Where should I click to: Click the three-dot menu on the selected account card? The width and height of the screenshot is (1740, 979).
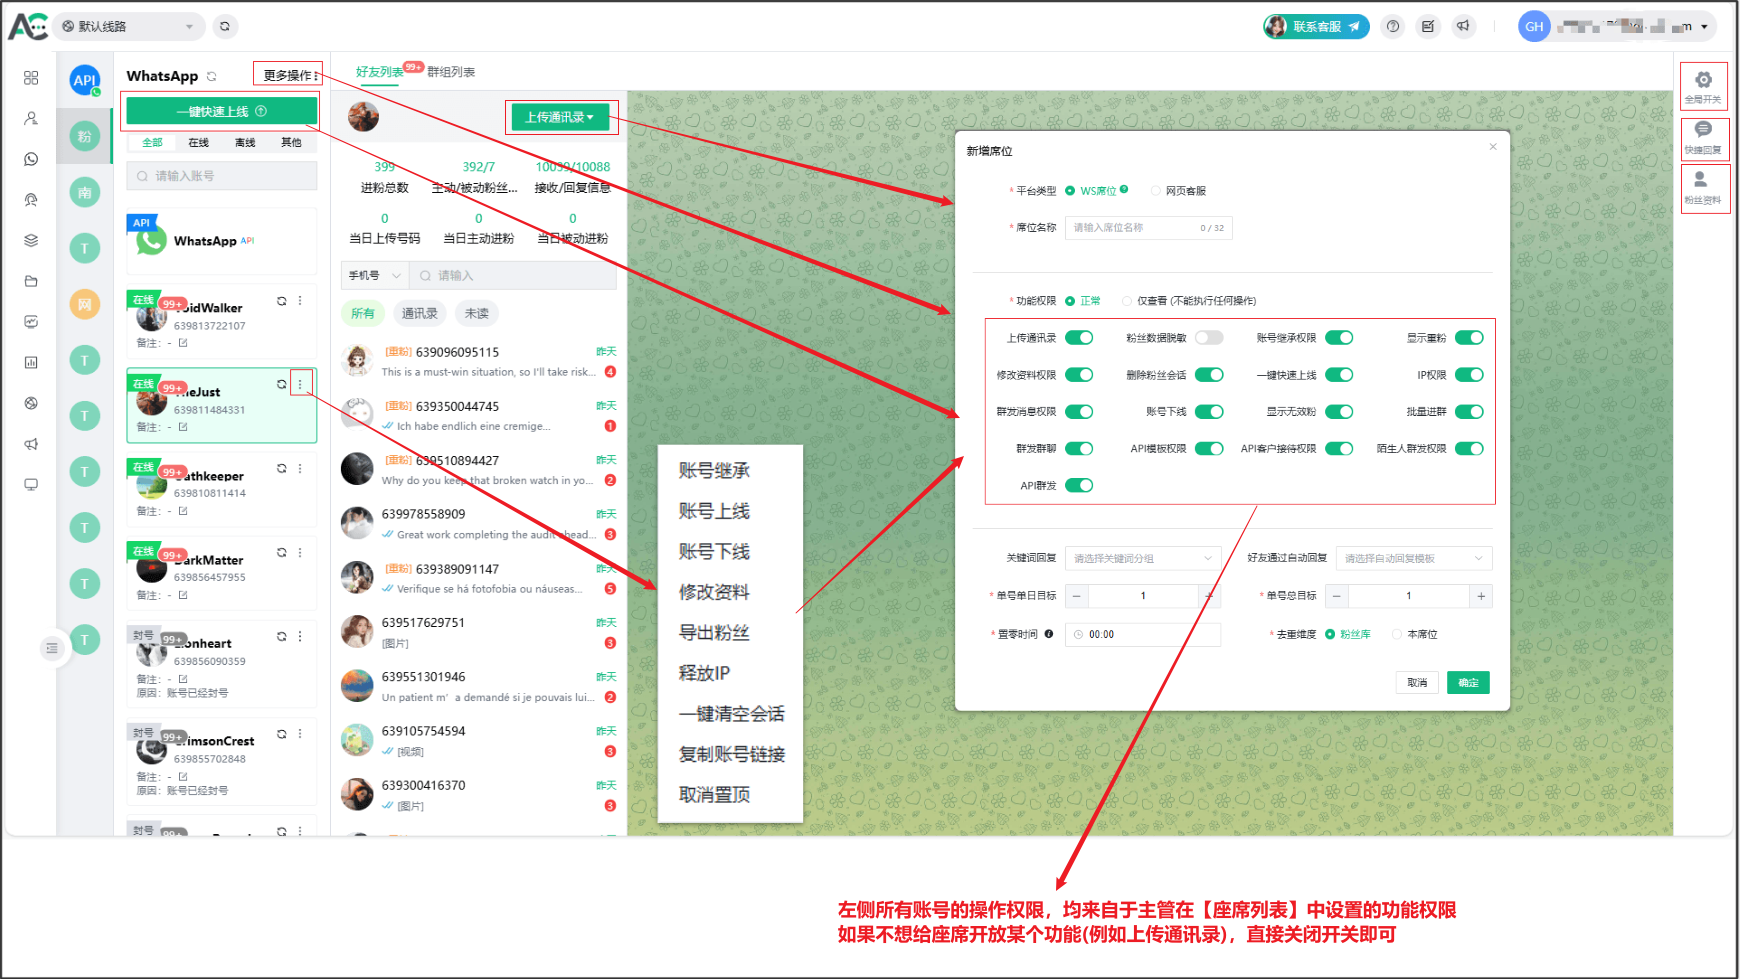(x=300, y=384)
